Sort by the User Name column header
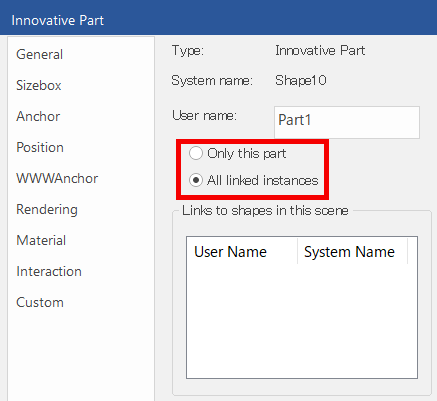Screen dimensions: 437x401 [x=242, y=252]
